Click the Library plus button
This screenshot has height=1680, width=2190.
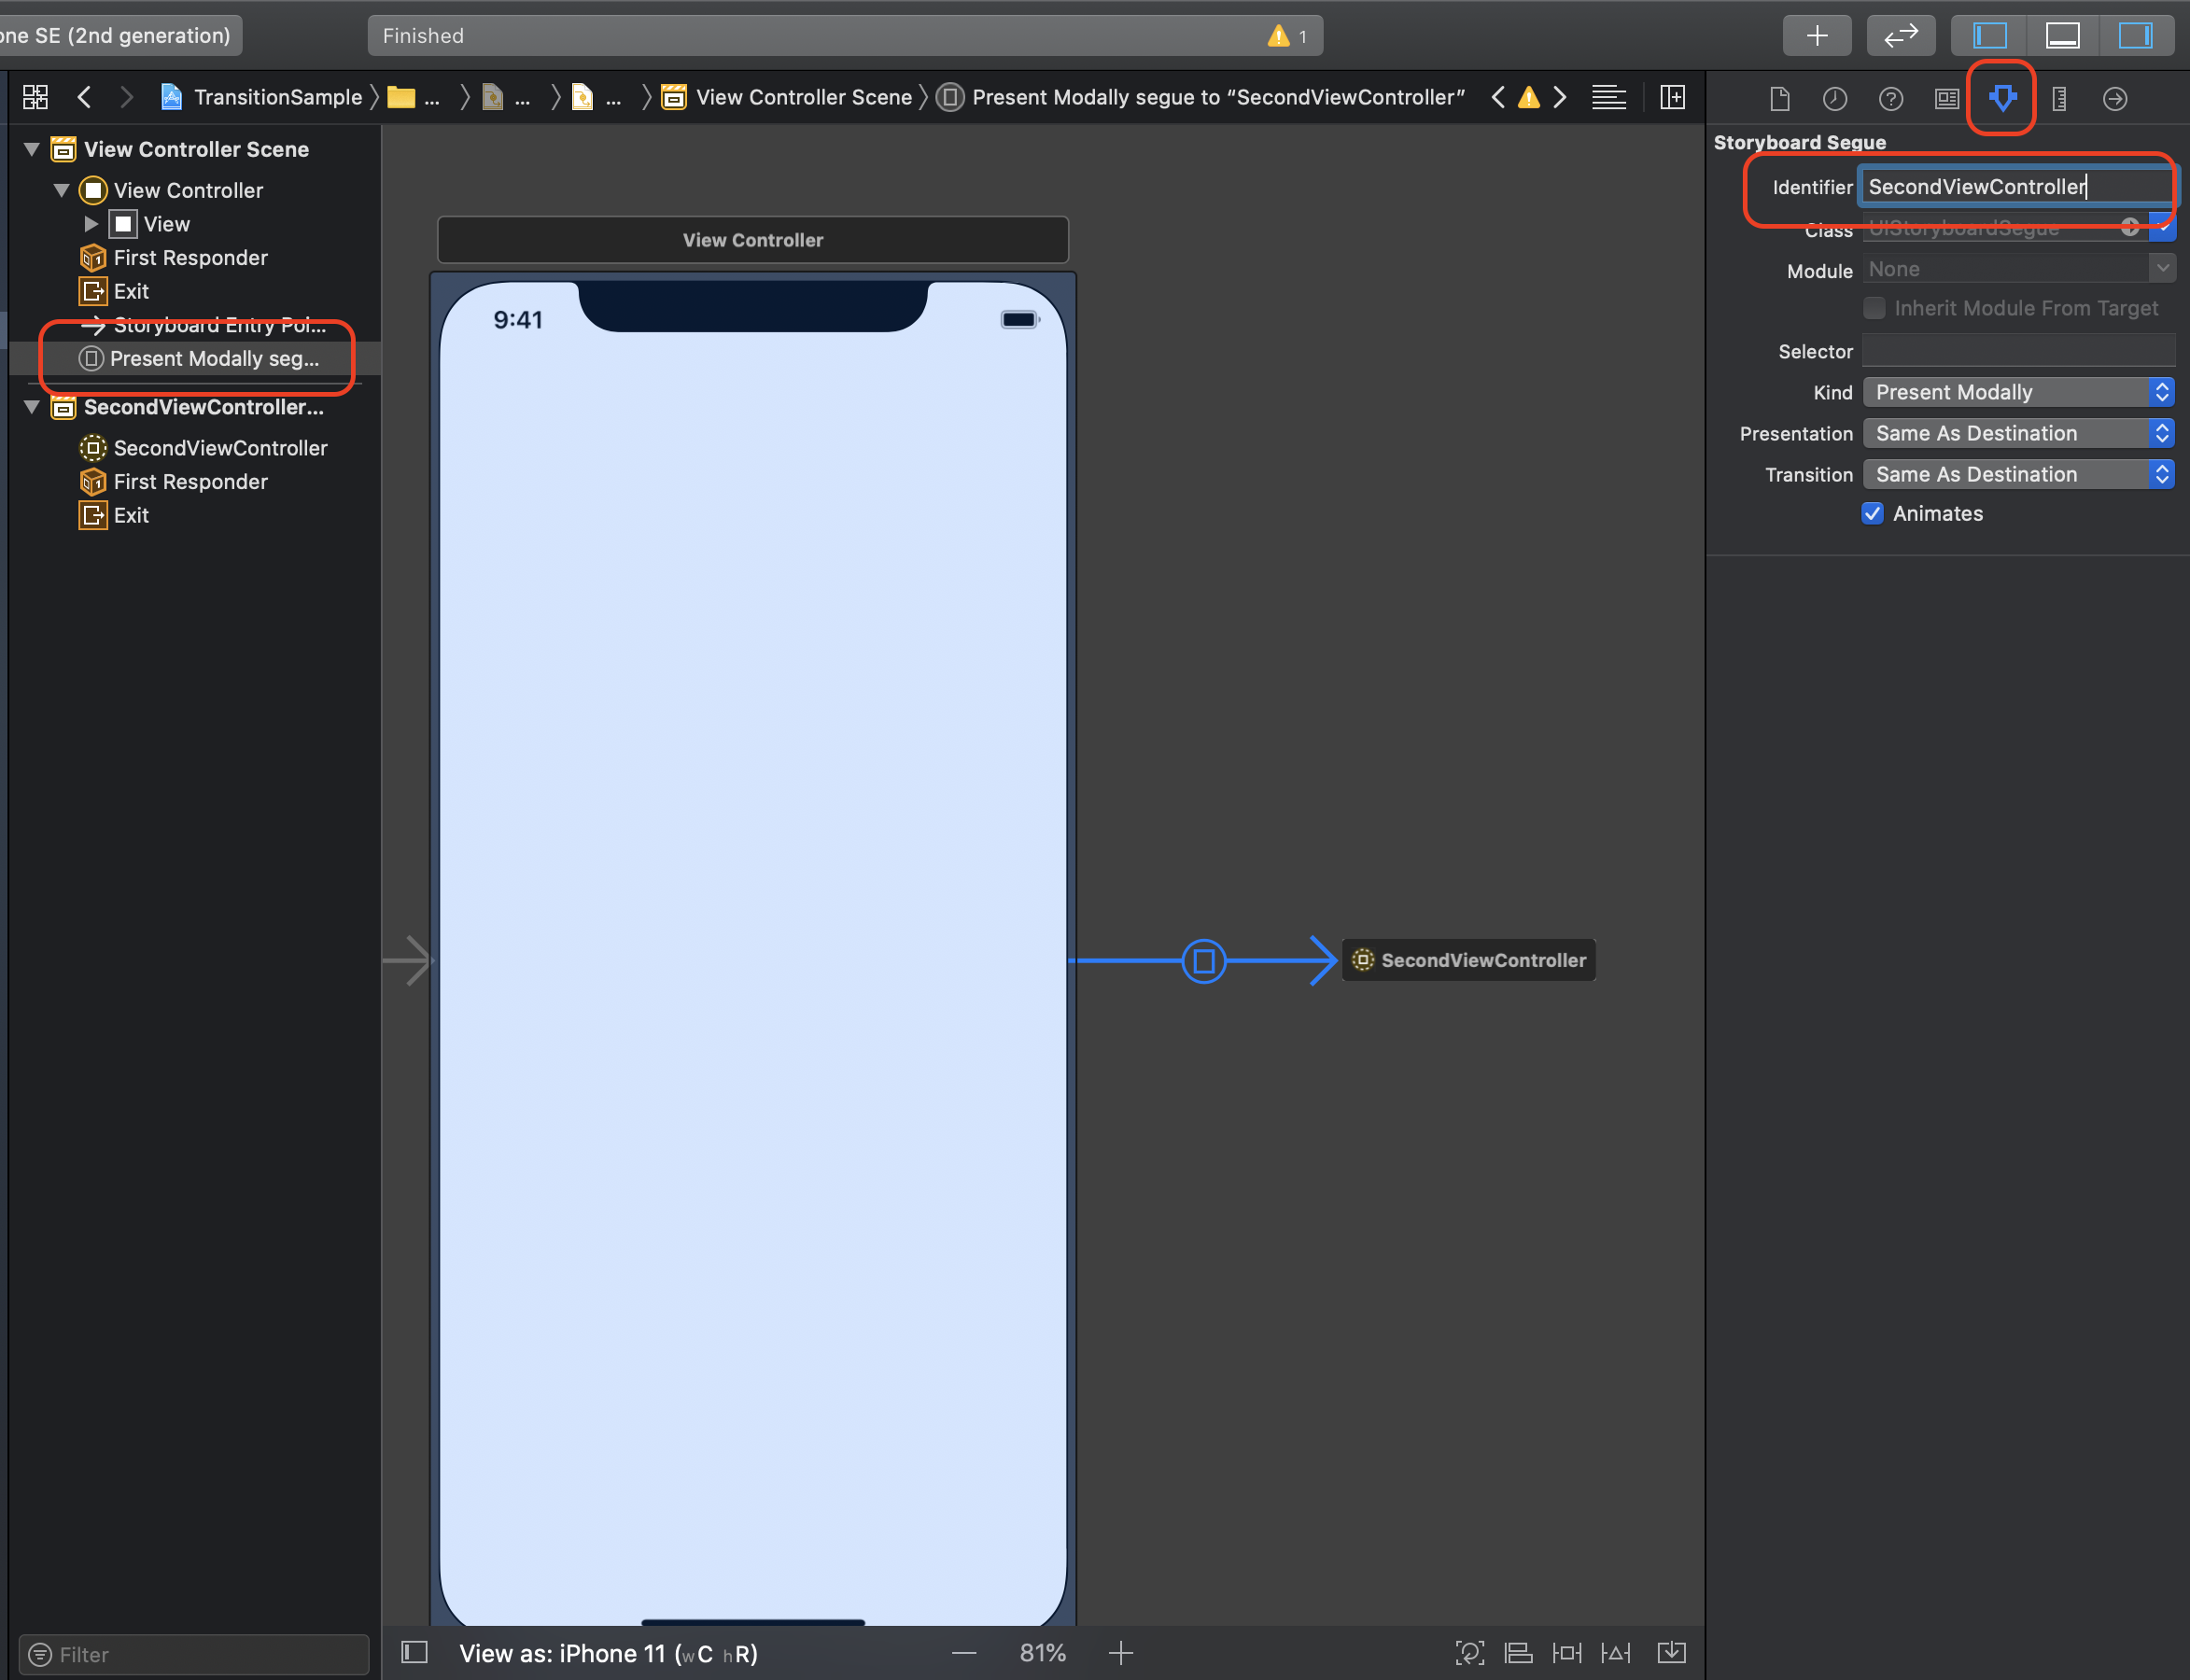[1817, 36]
